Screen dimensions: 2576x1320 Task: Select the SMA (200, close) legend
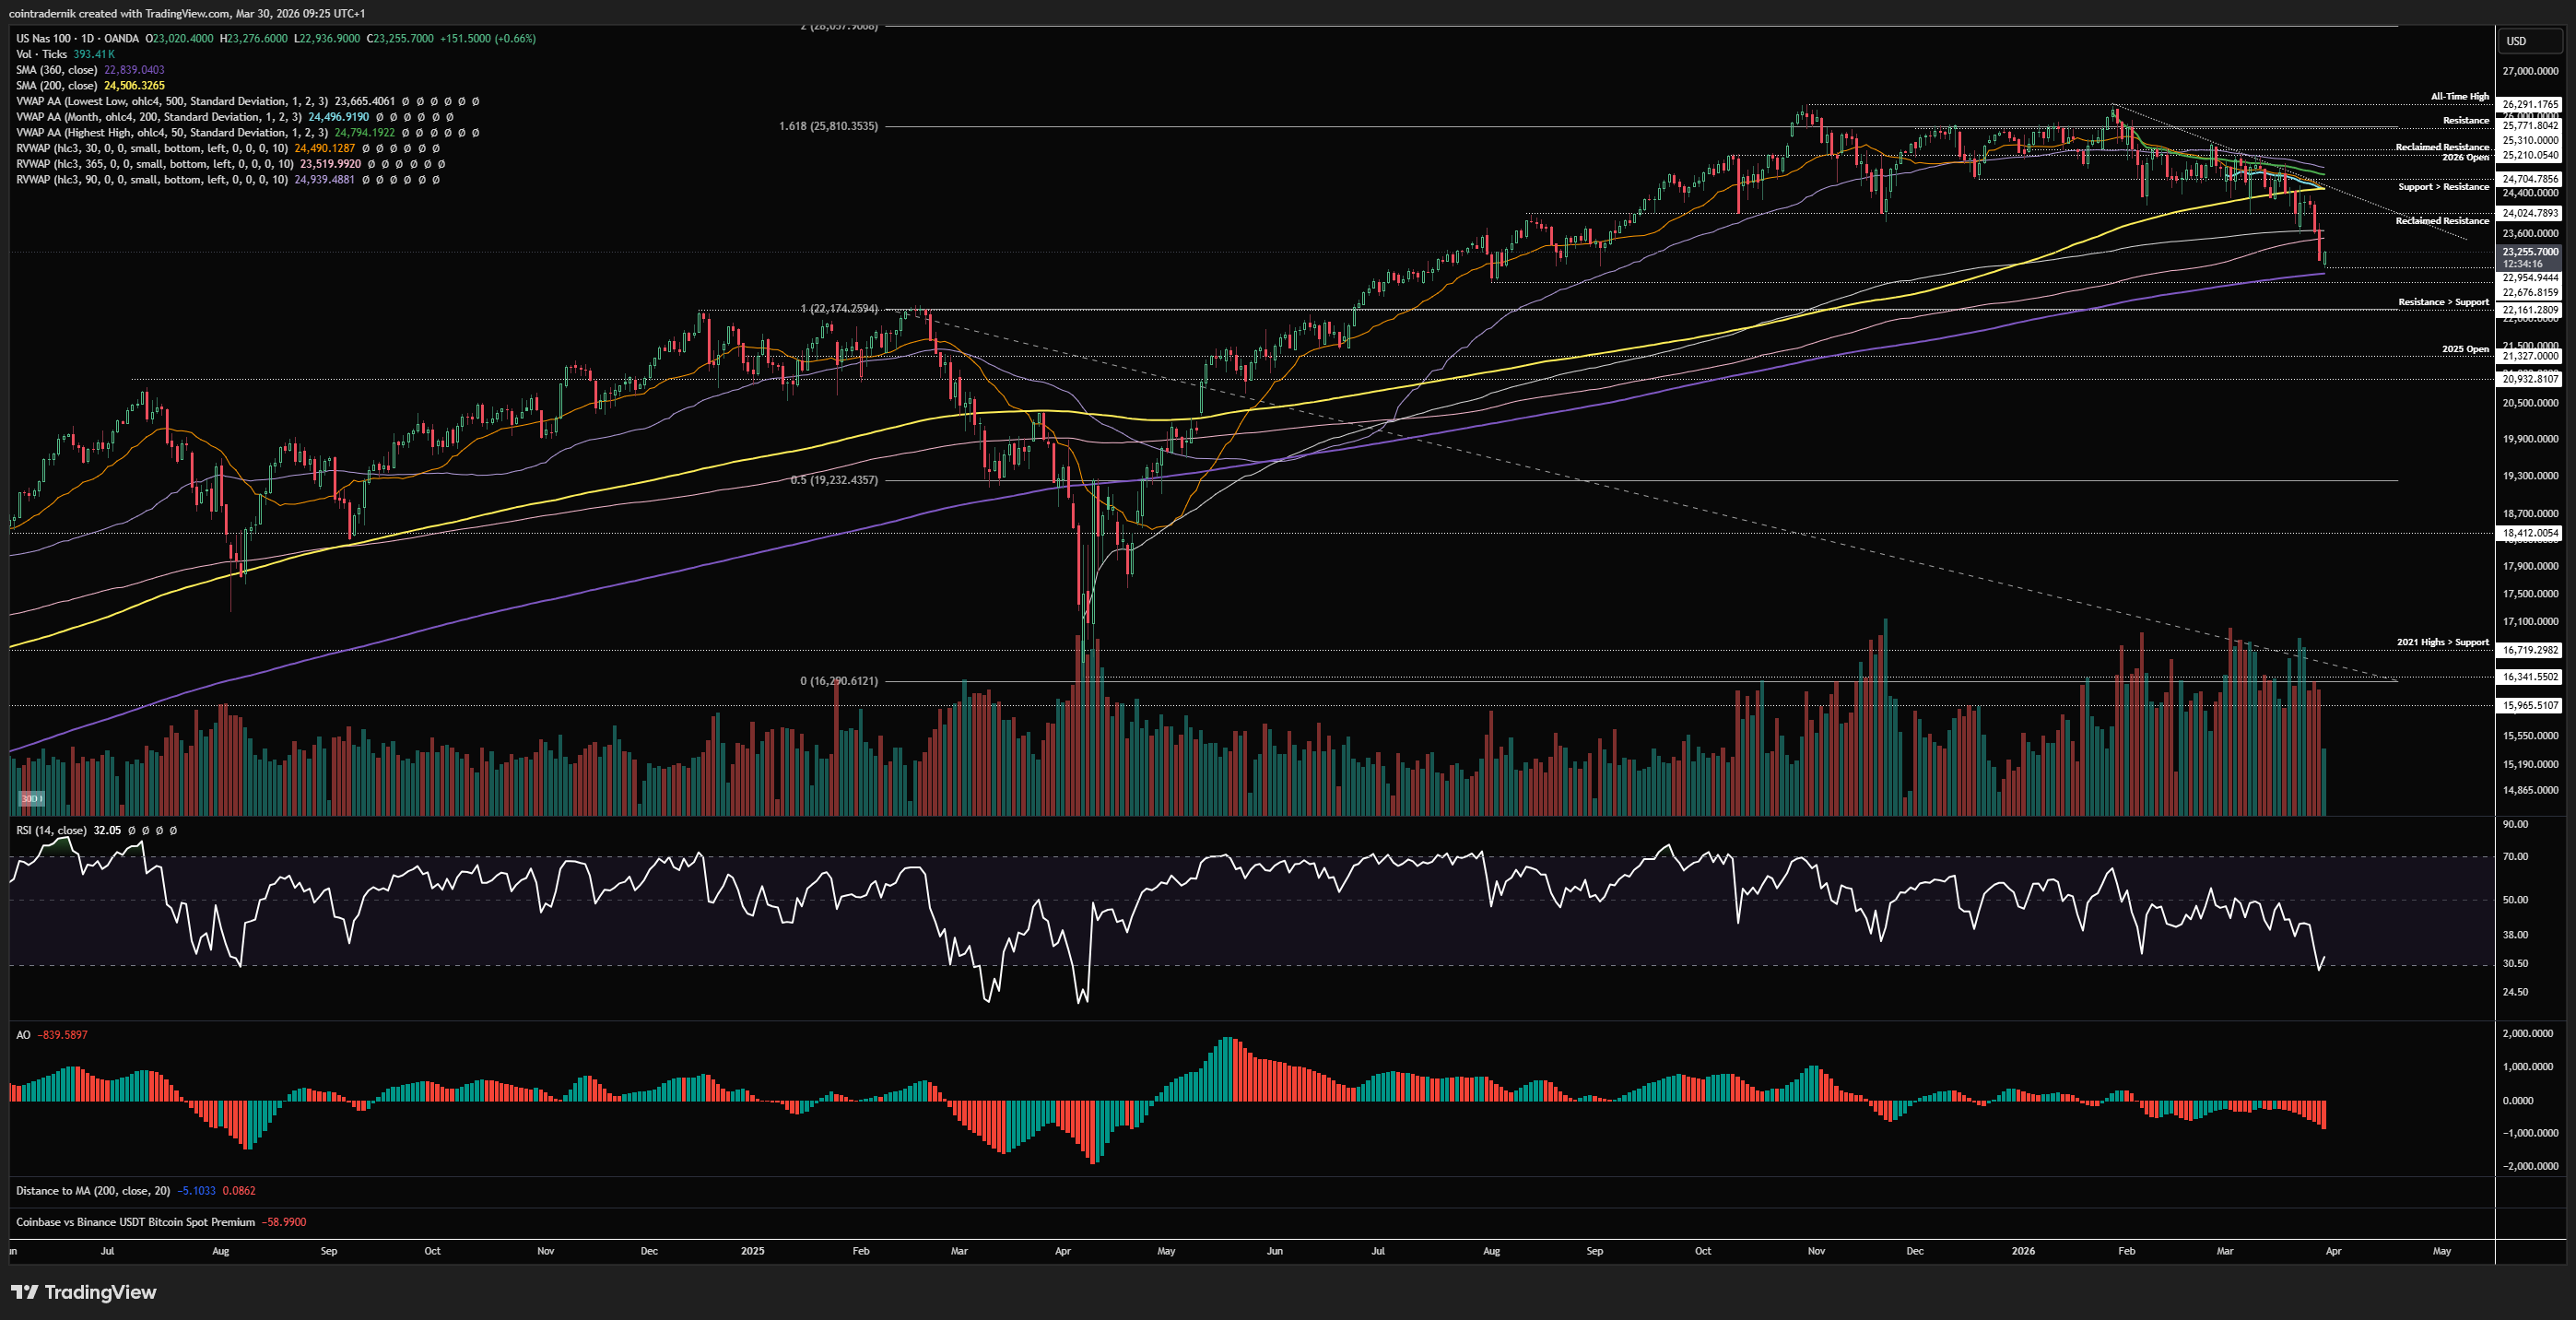point(56,85)
